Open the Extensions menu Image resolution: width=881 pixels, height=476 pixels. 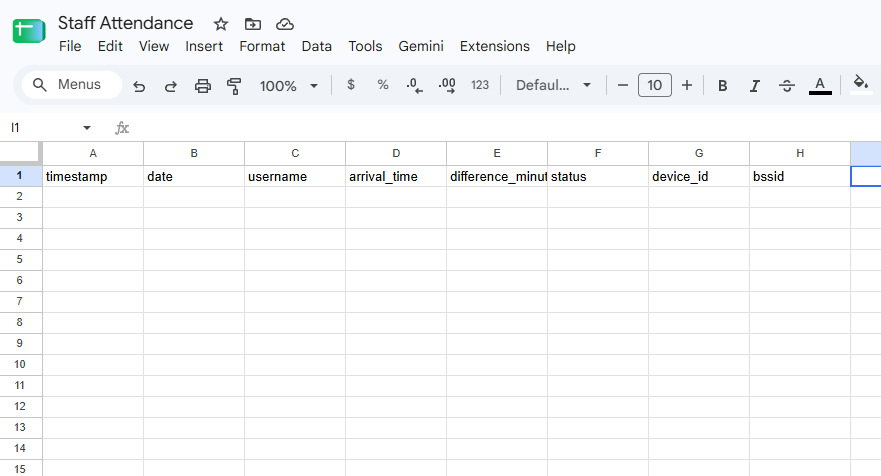tap(494, 46)
